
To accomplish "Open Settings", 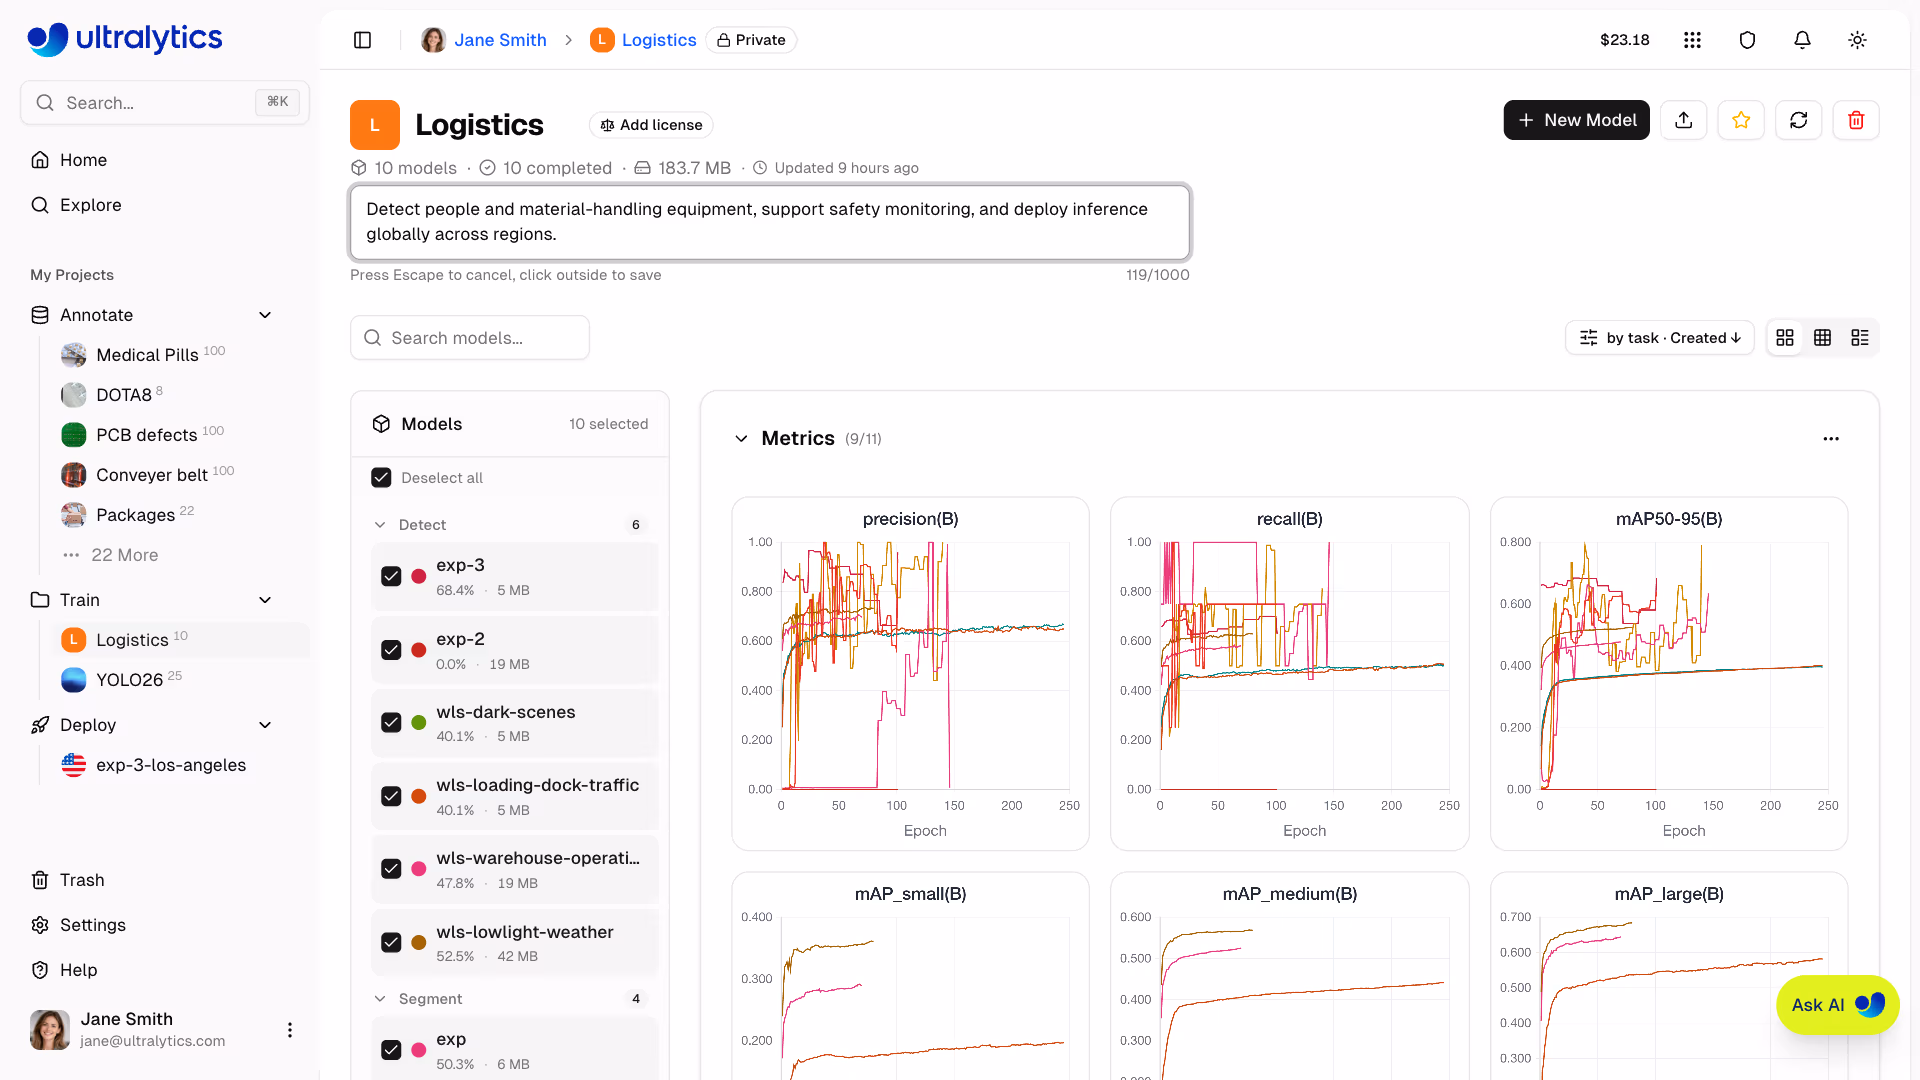I will tap(92, 925).
